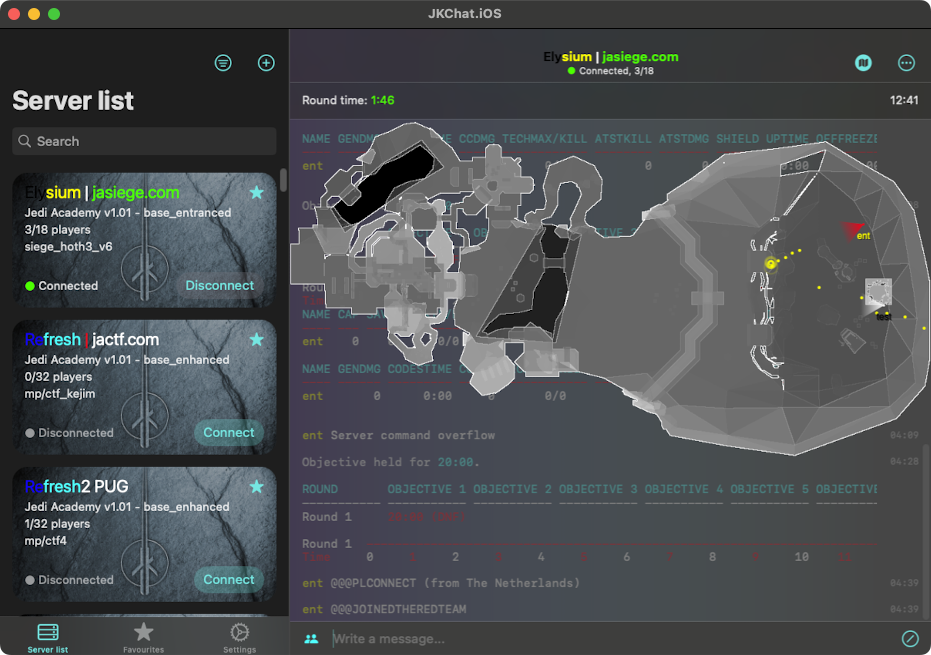Click mp/ctf4 map name text
Image resolution: width=931 pixels, height=655 pixels.
pyautogui.click(x=45, y=541)
